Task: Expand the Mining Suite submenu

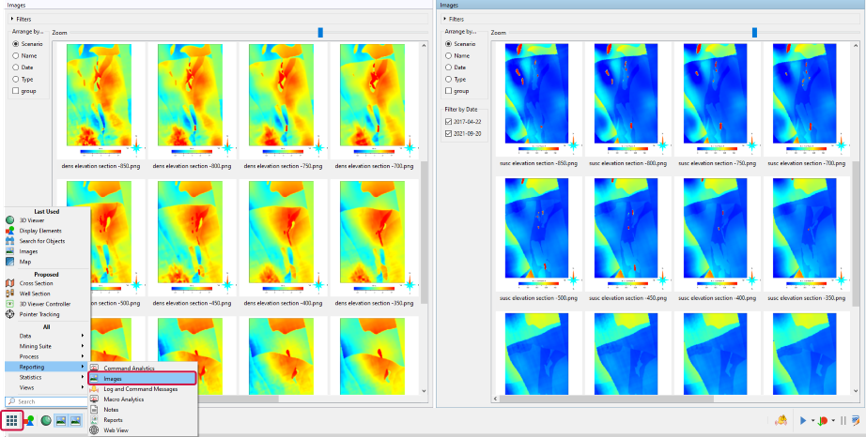Action: pyautogui.click(x=47, y=346)
